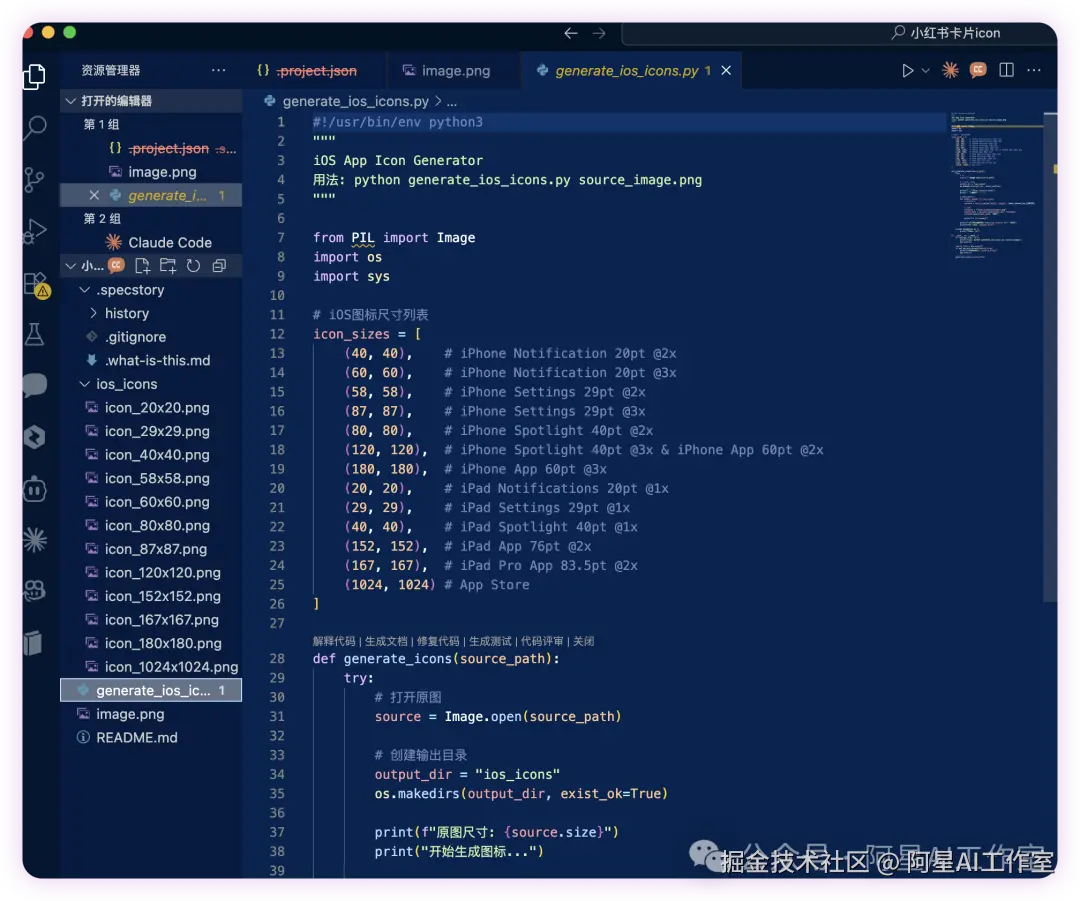This screenshot has height=901, width=1080.
Task: Go back using the navigation arrow
Action: (570, 33)
